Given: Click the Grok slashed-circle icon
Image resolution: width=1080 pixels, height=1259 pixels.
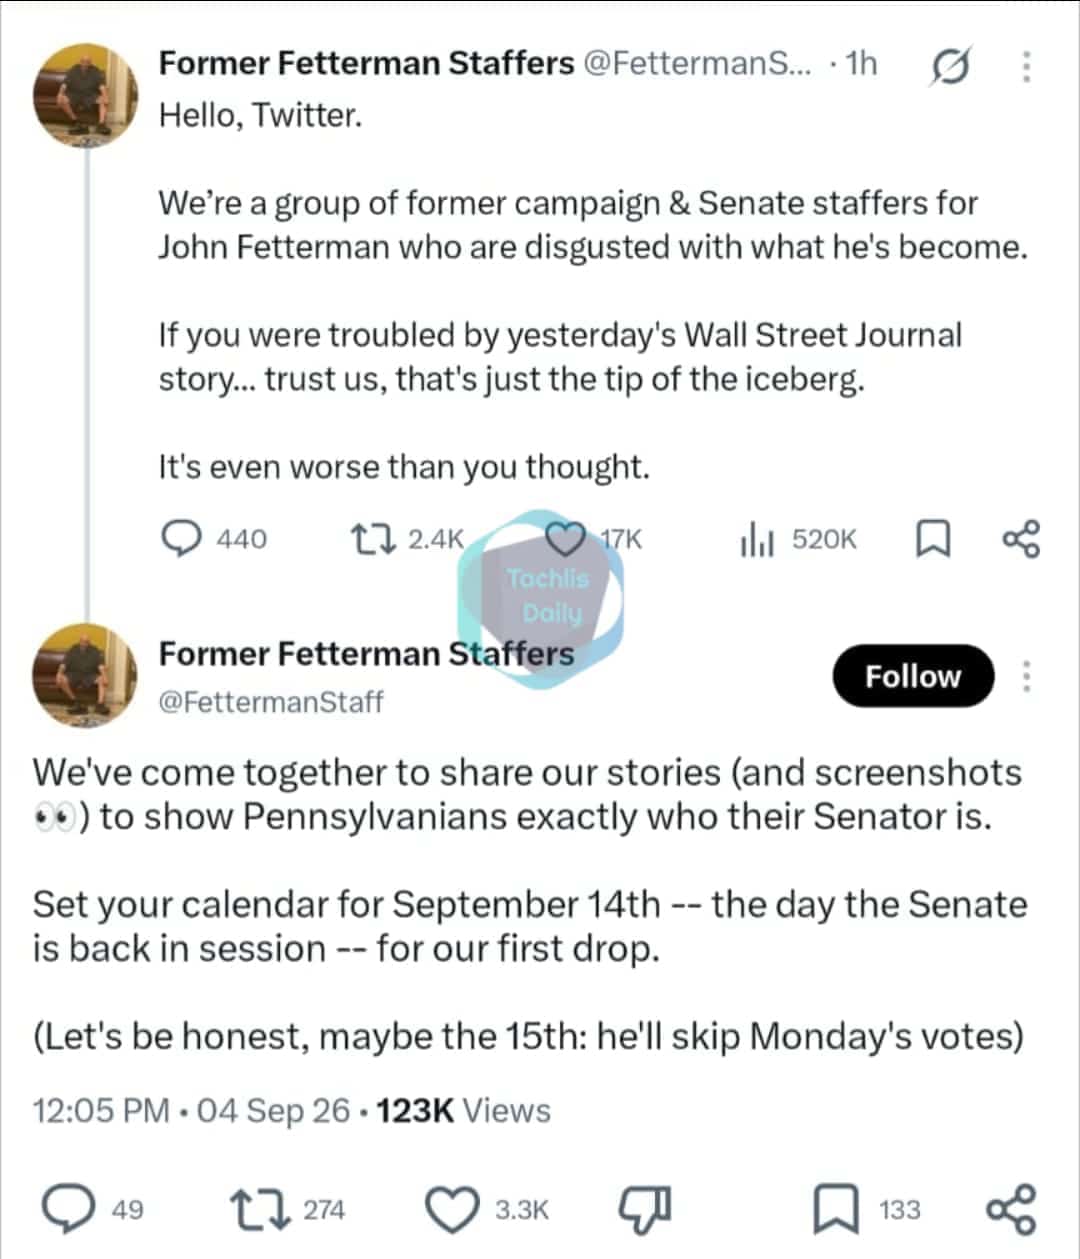Looking at the screenshot, I should click(x=949, y=68).
